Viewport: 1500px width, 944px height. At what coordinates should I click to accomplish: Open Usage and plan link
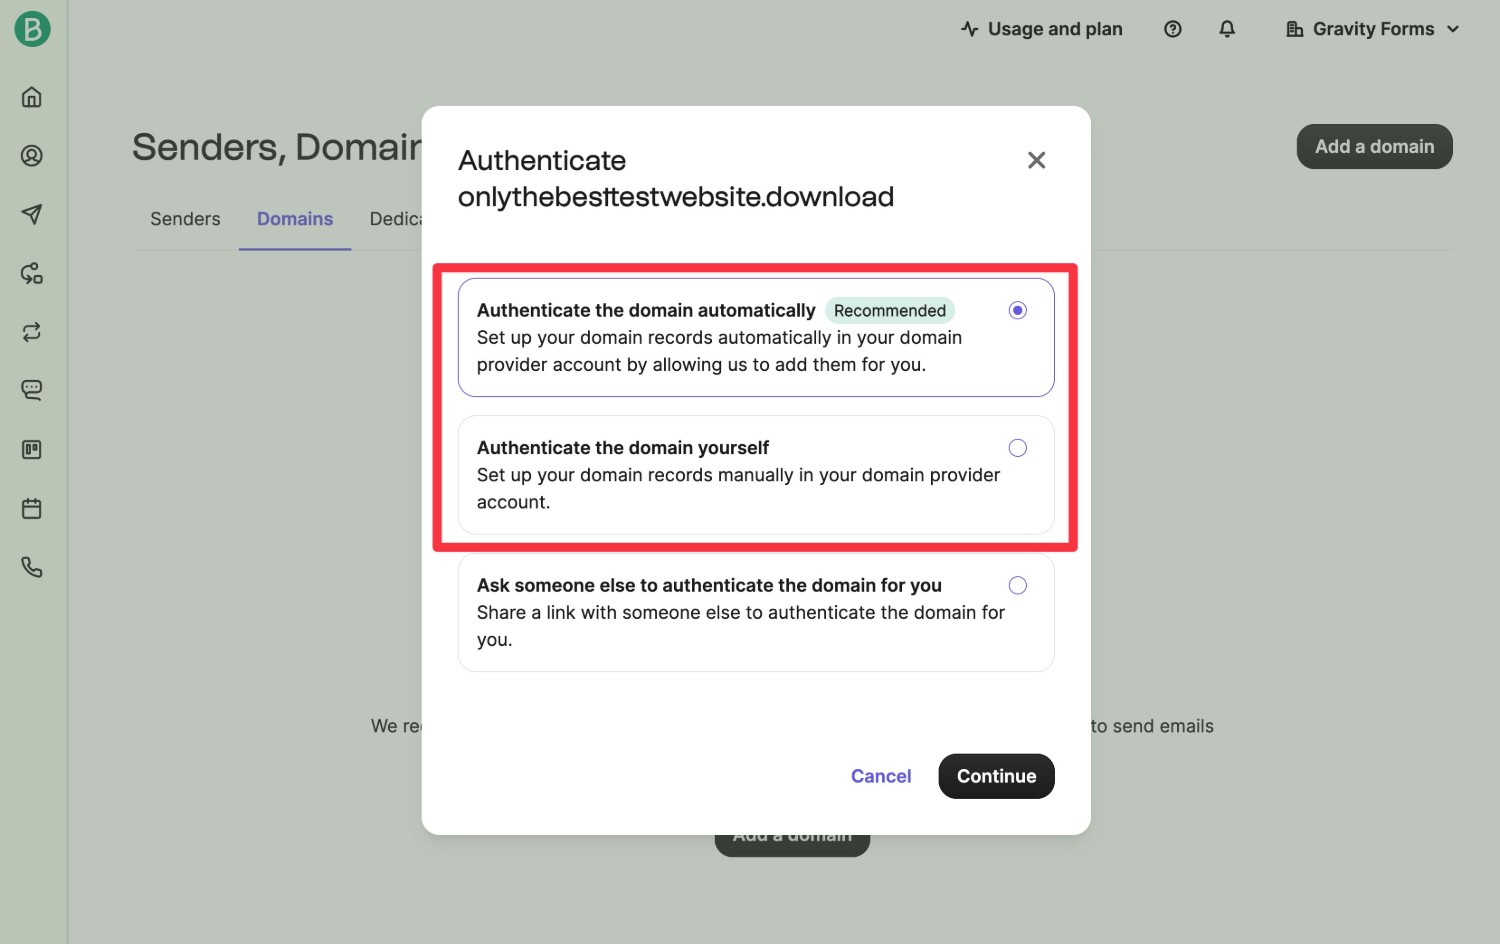point(1041,29)
